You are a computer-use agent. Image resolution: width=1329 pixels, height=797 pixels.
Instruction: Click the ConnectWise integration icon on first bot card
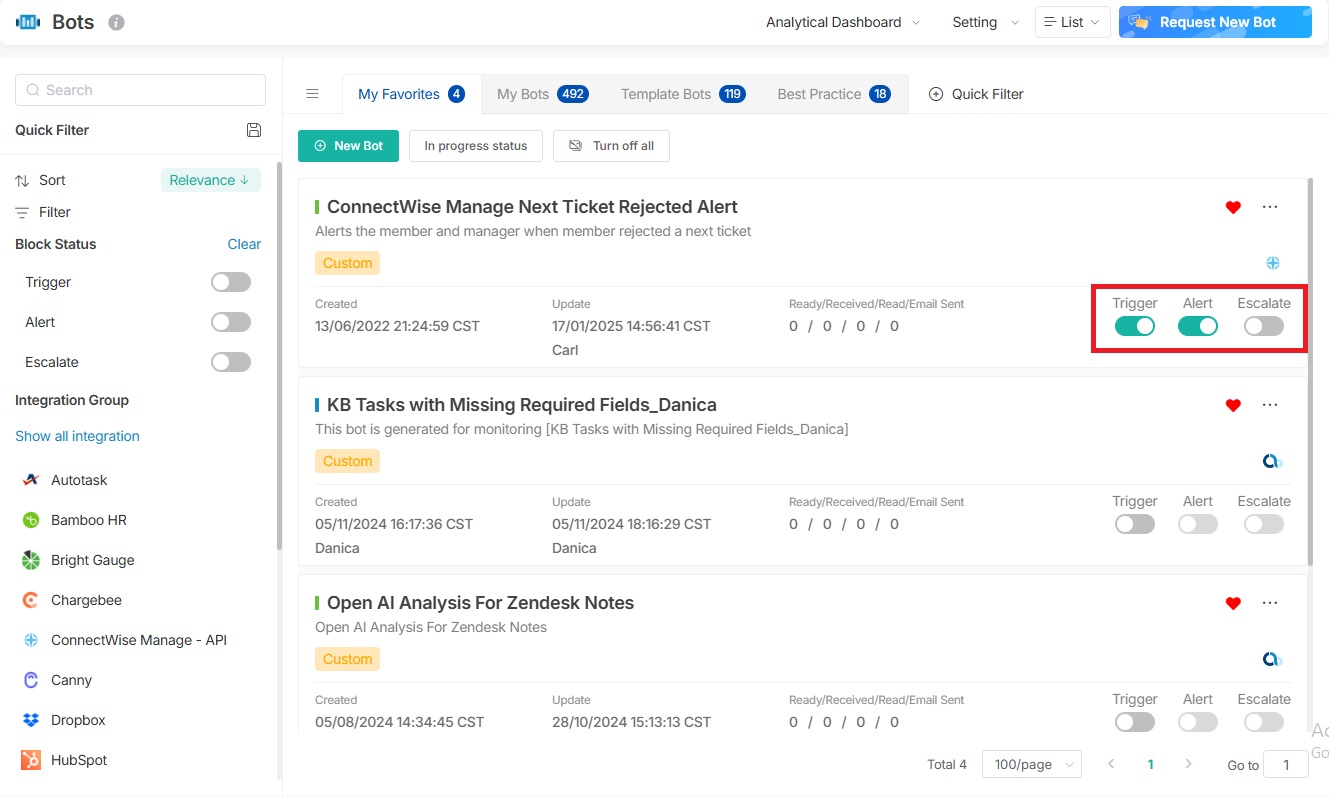(x=1273, y=263)
